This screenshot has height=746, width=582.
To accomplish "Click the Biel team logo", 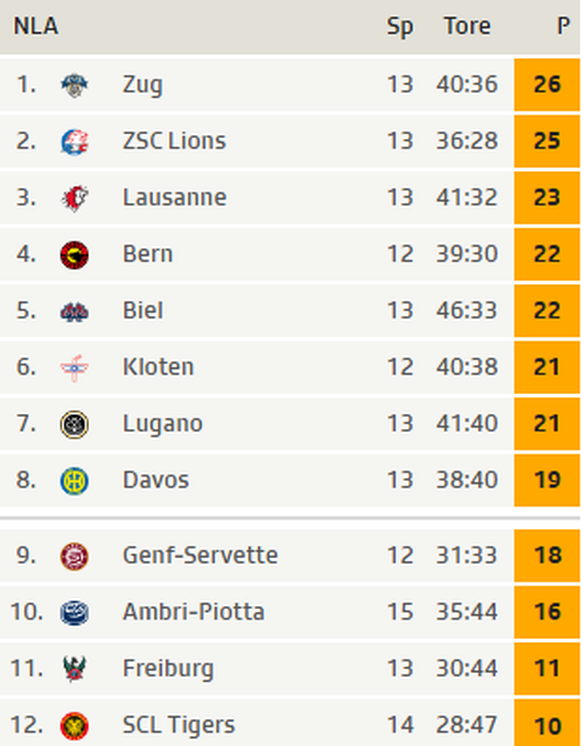I will pos(75,312).
